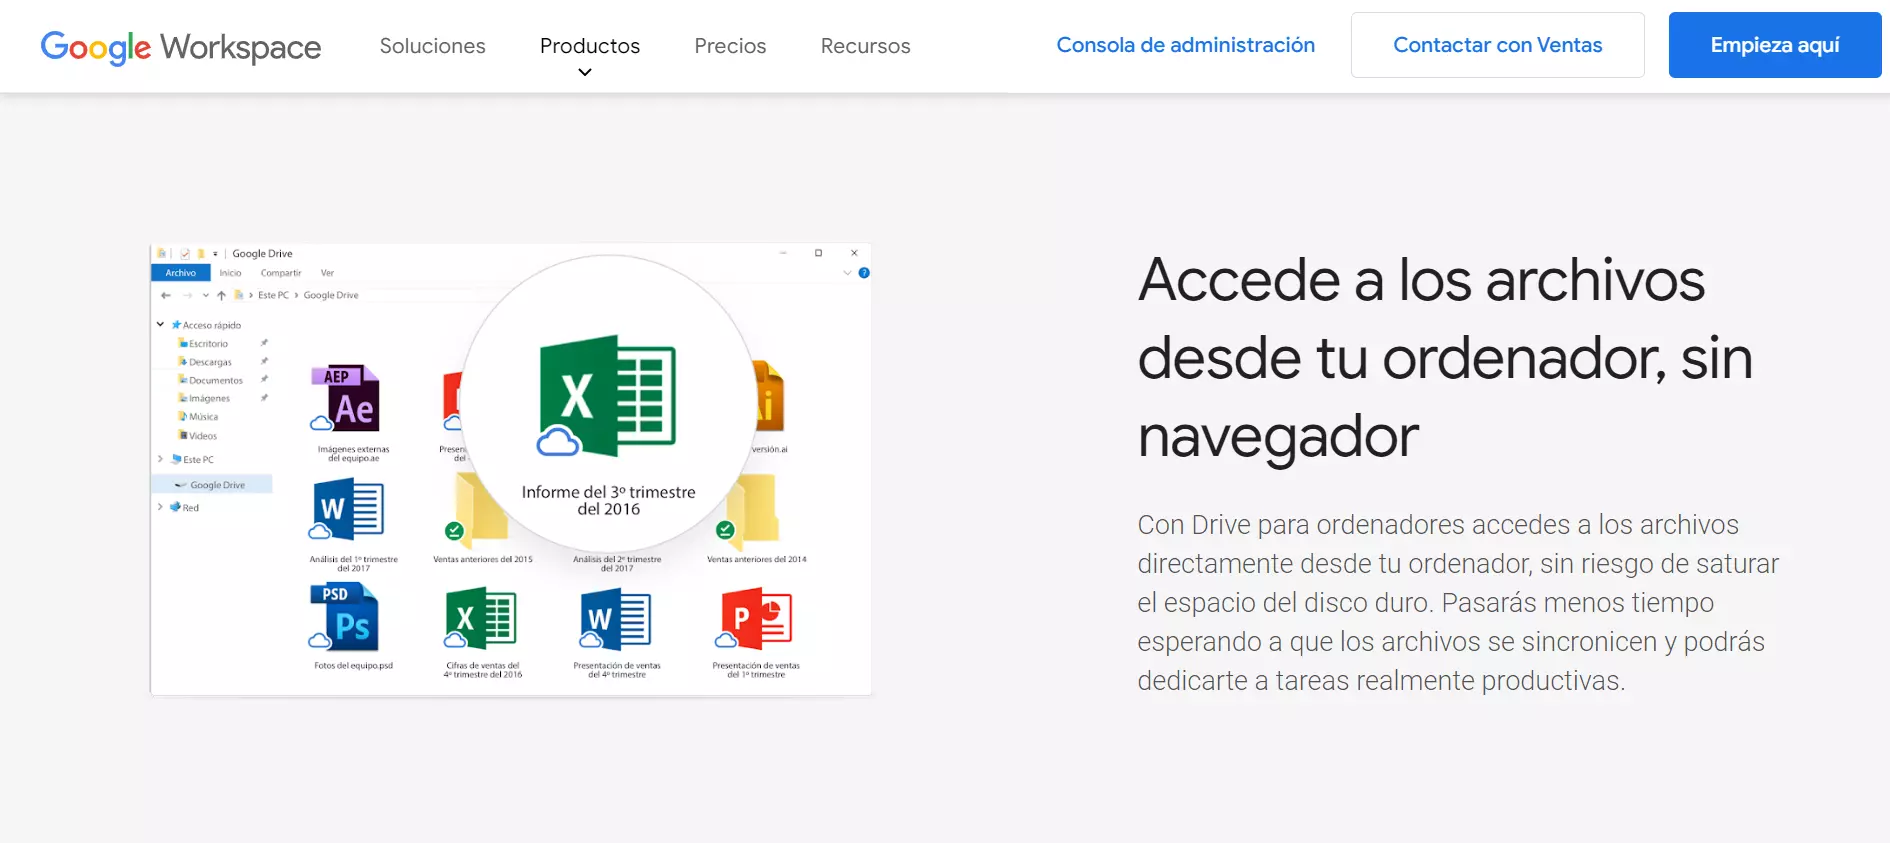The image size is (1890, 843).
Task: Open the Photoshop PSD file icon
Action: [346, 617]
